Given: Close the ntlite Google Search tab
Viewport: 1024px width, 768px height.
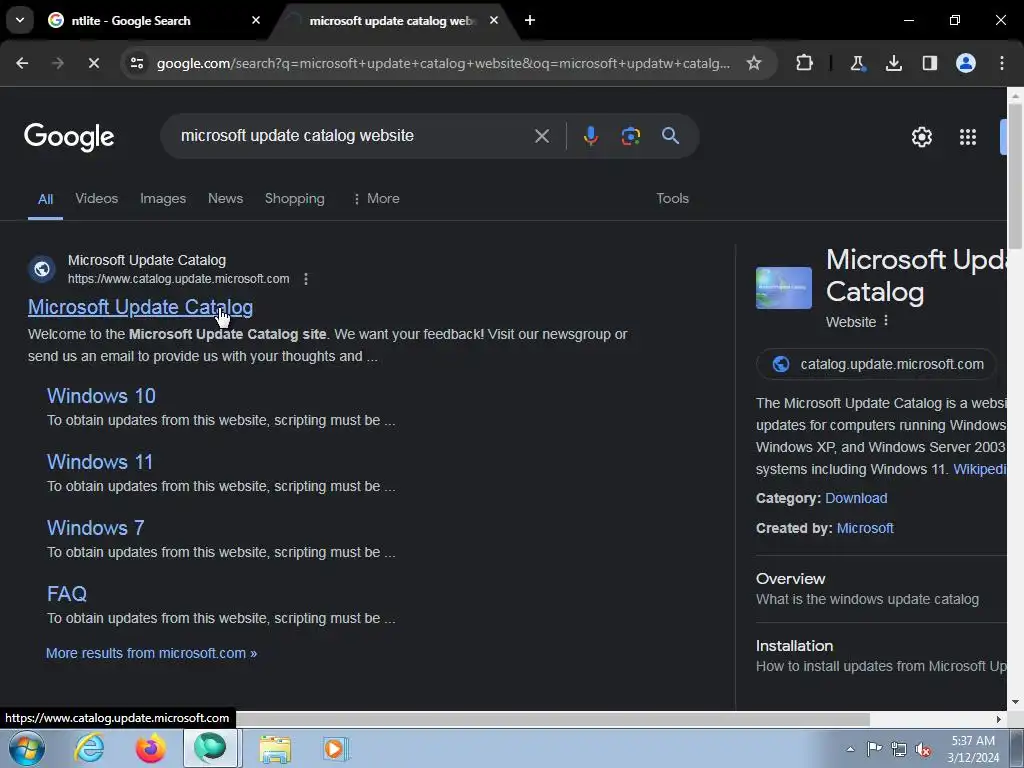Looking at the screenshot, I should (x=256, y=21).
